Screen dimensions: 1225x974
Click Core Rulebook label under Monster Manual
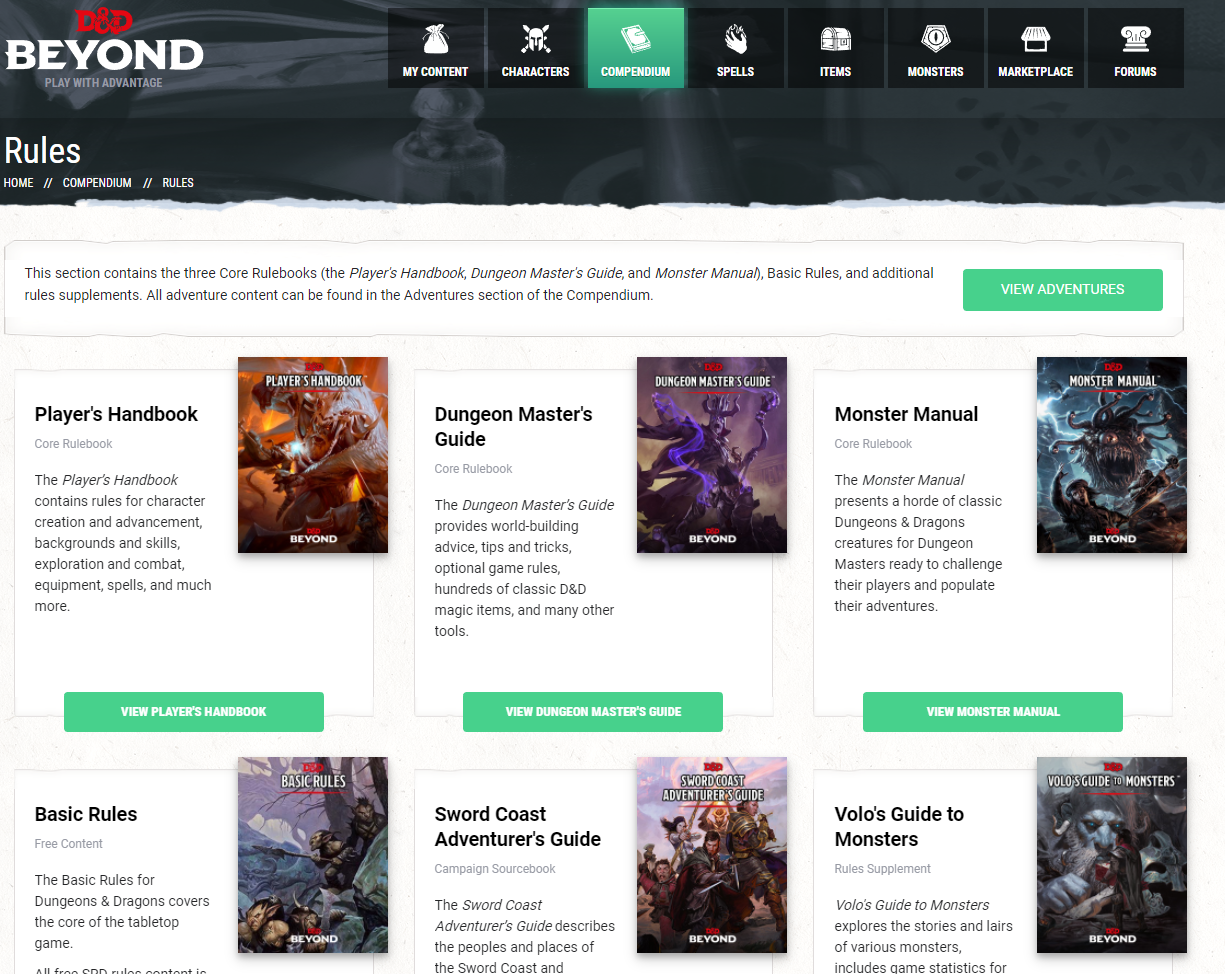click(x=873, y=444)
